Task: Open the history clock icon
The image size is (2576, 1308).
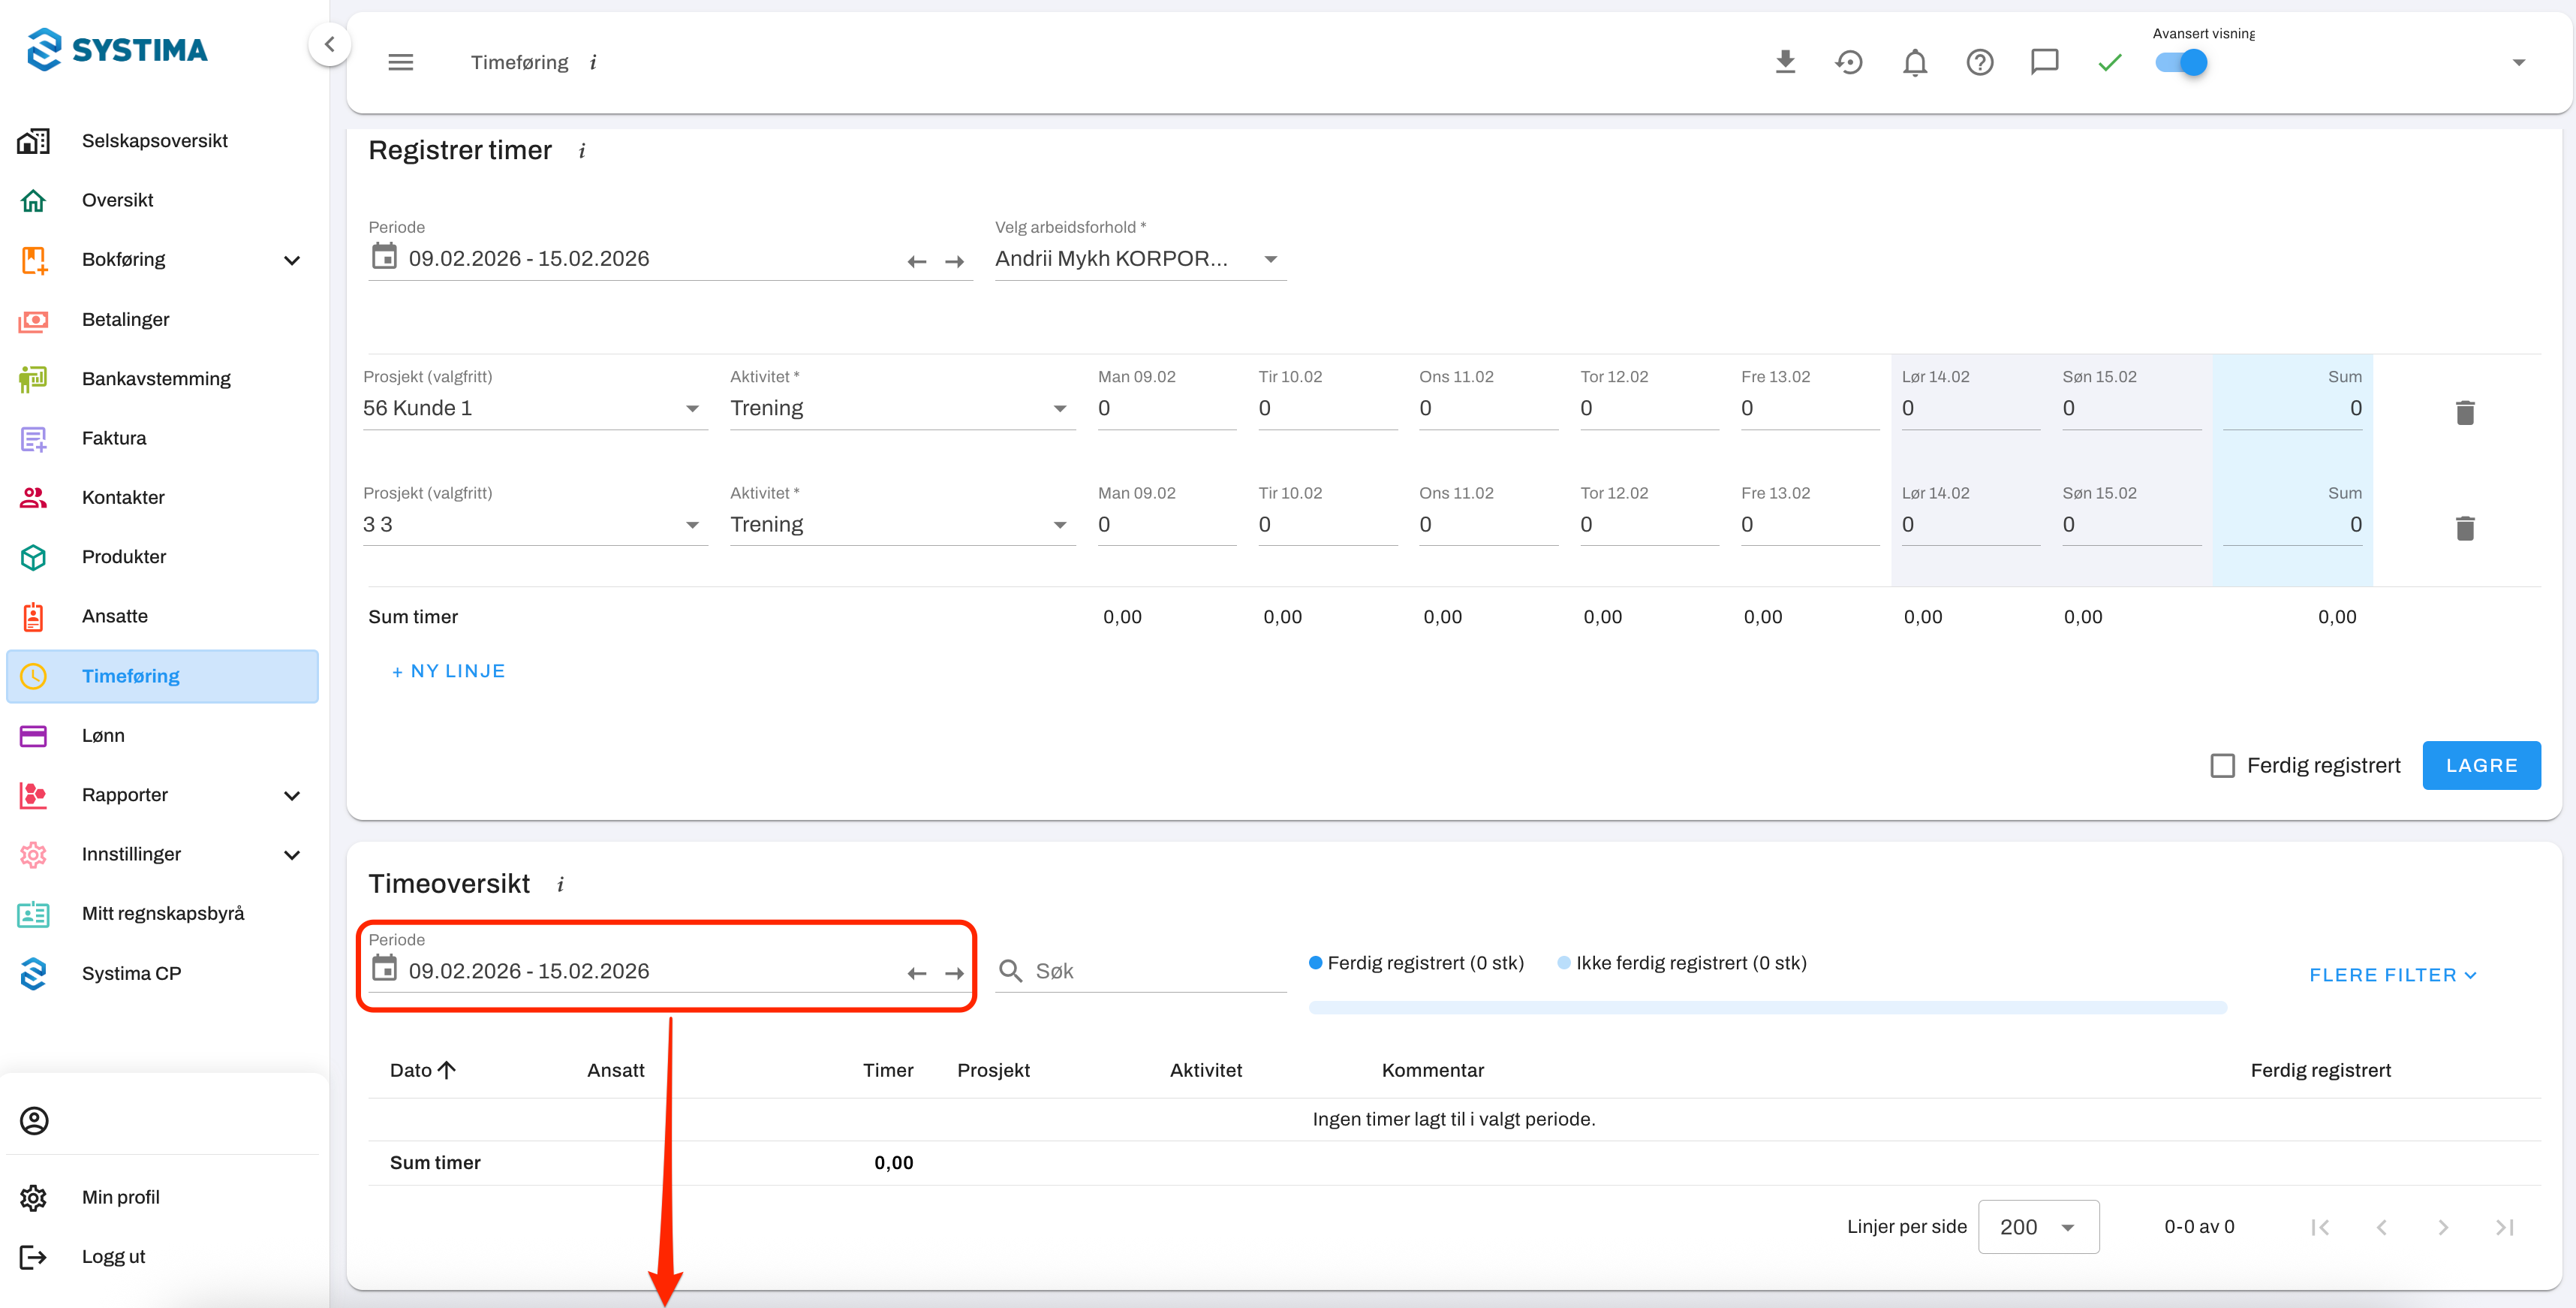Action: 1849,62
